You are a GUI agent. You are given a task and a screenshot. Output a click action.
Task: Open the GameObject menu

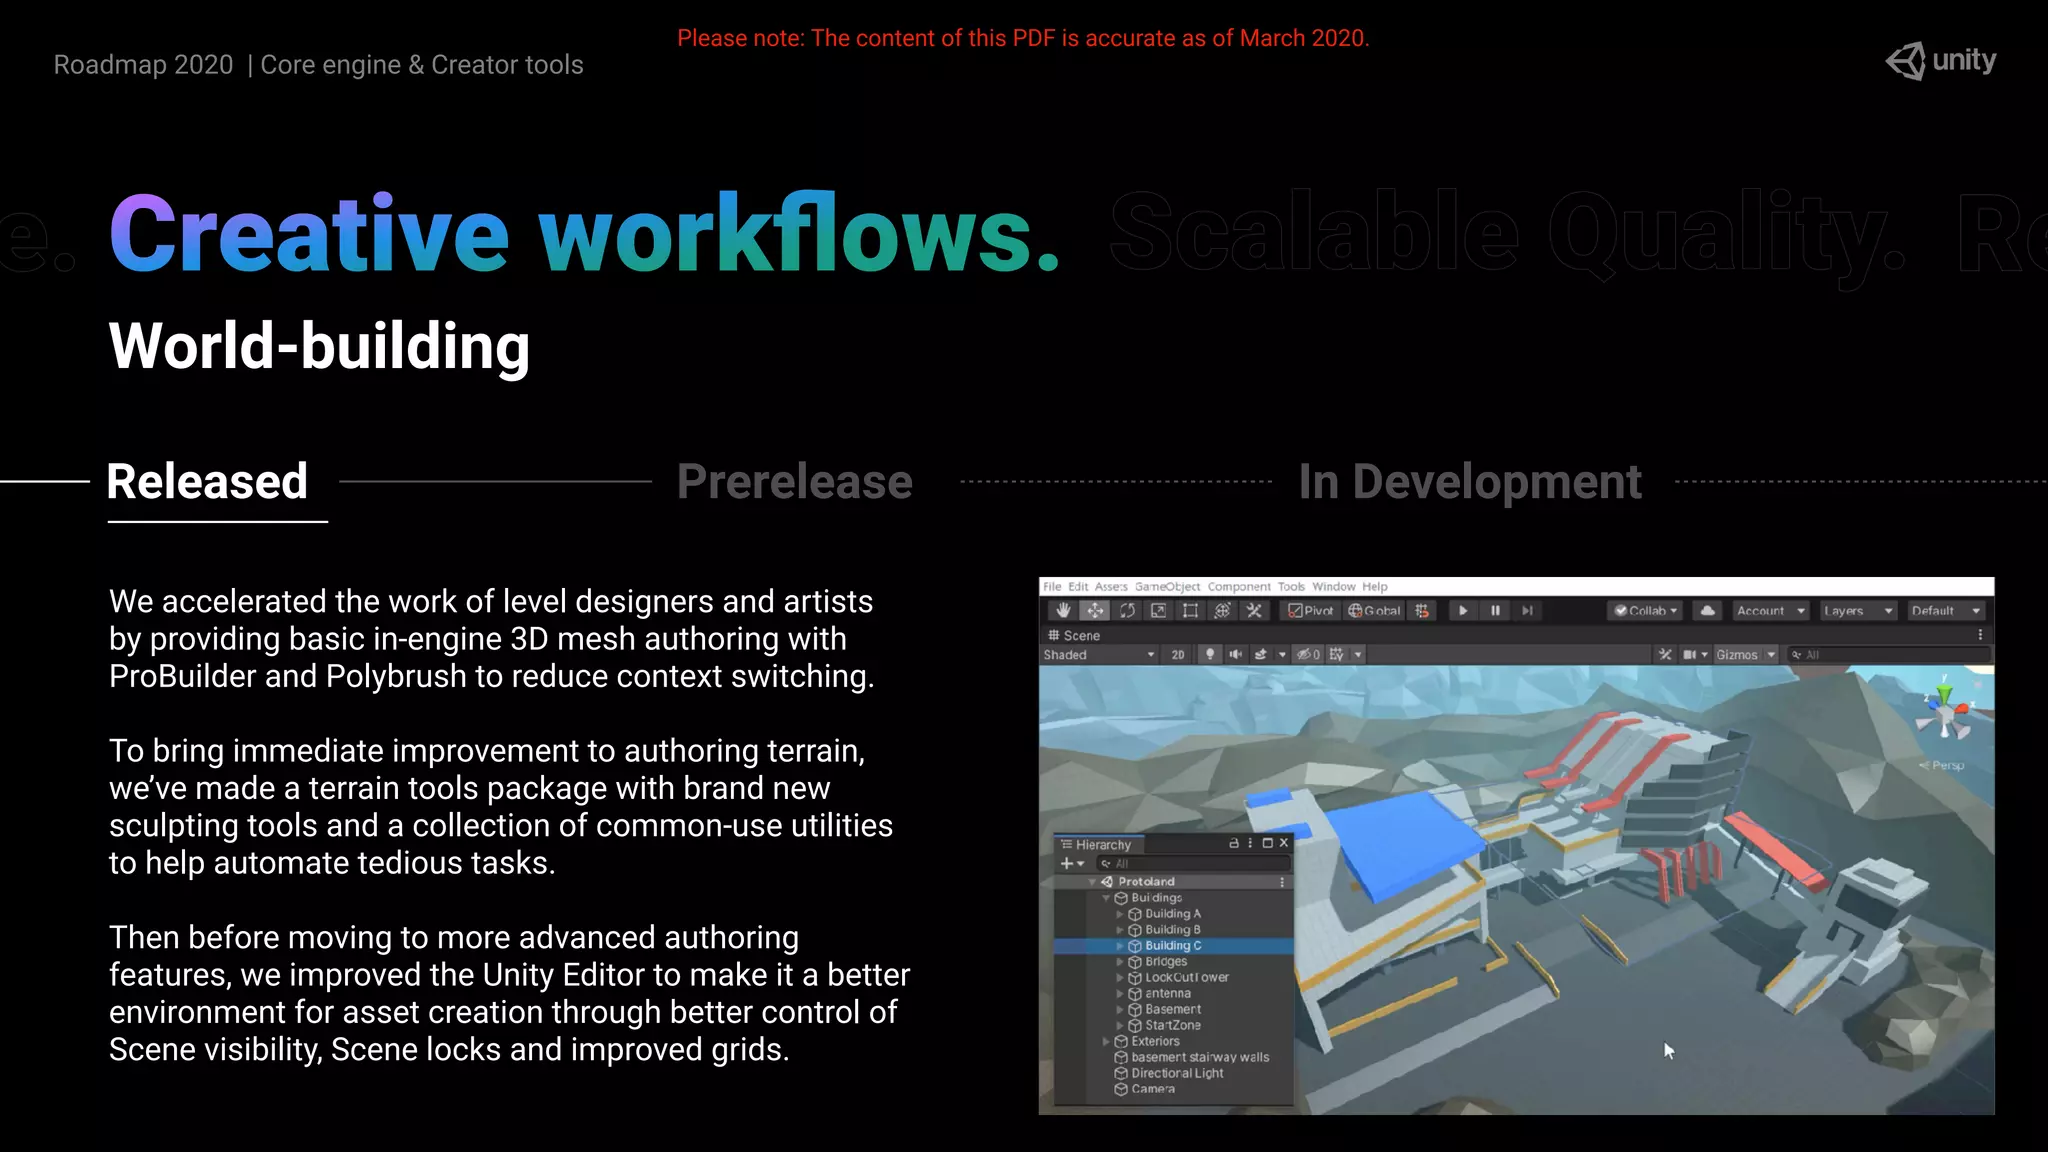pyautogui.click(x=1167, y=587)
